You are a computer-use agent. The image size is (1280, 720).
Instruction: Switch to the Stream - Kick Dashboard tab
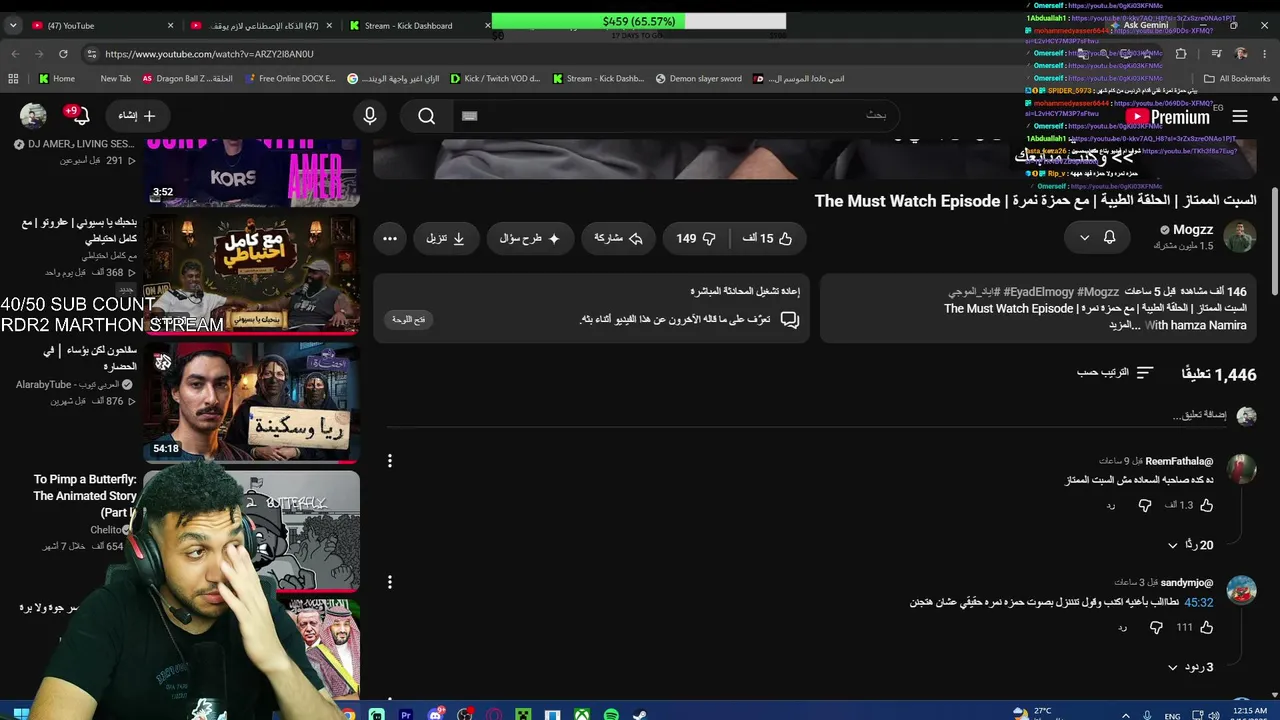pyautogui.click(x=419, y=25)
